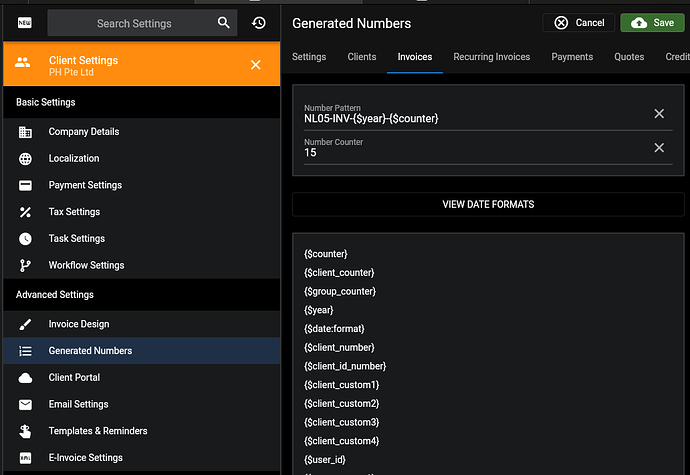The image size is (690, 475).
Task: Click the Client Portal cloud icon
Action: click(25, 378)
